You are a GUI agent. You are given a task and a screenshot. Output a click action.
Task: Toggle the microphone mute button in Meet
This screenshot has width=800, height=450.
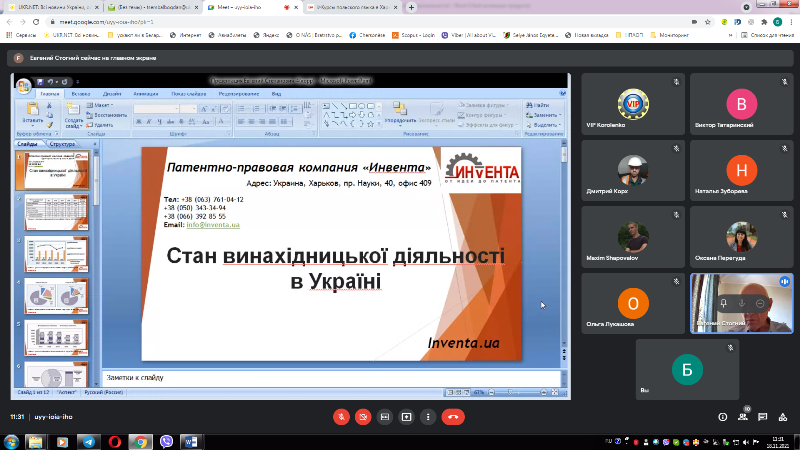click(341, 416)
